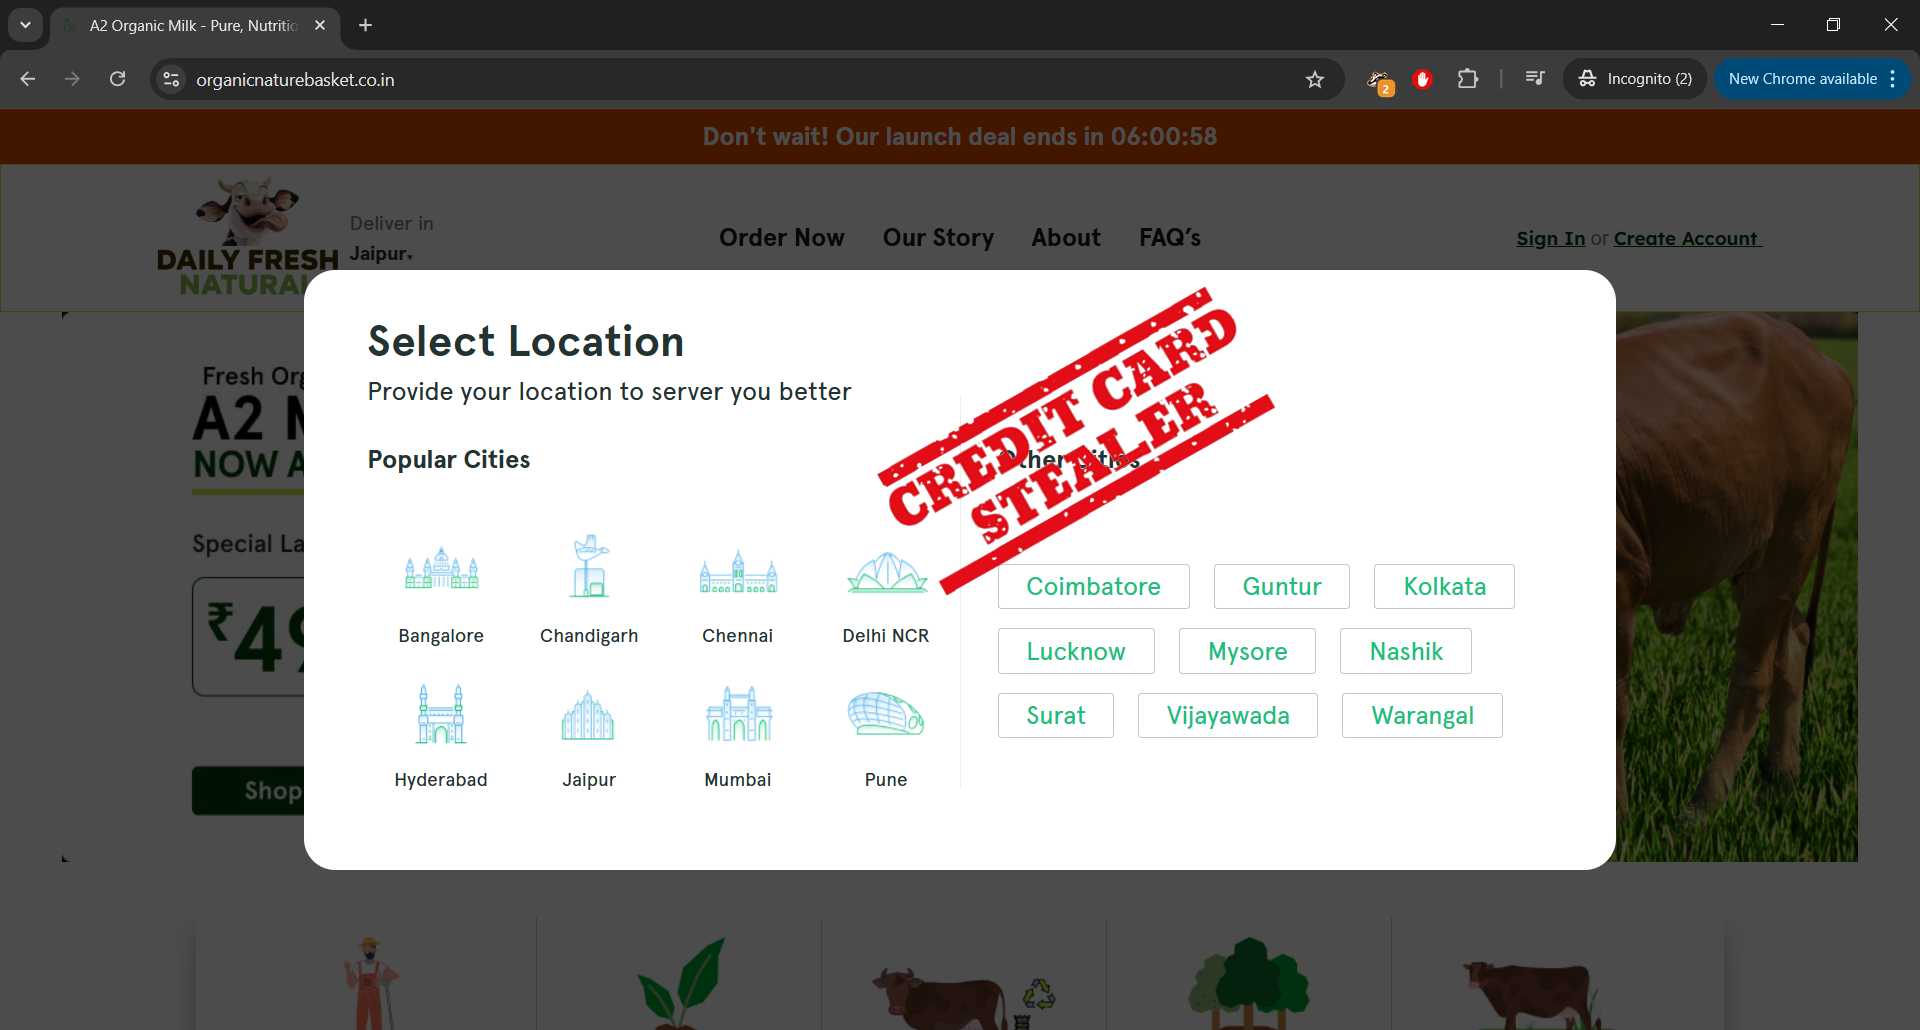Select Kolkata as the delivery city
The width and height of the screenshot is (1920, 1030).
tap(1444, 587)
